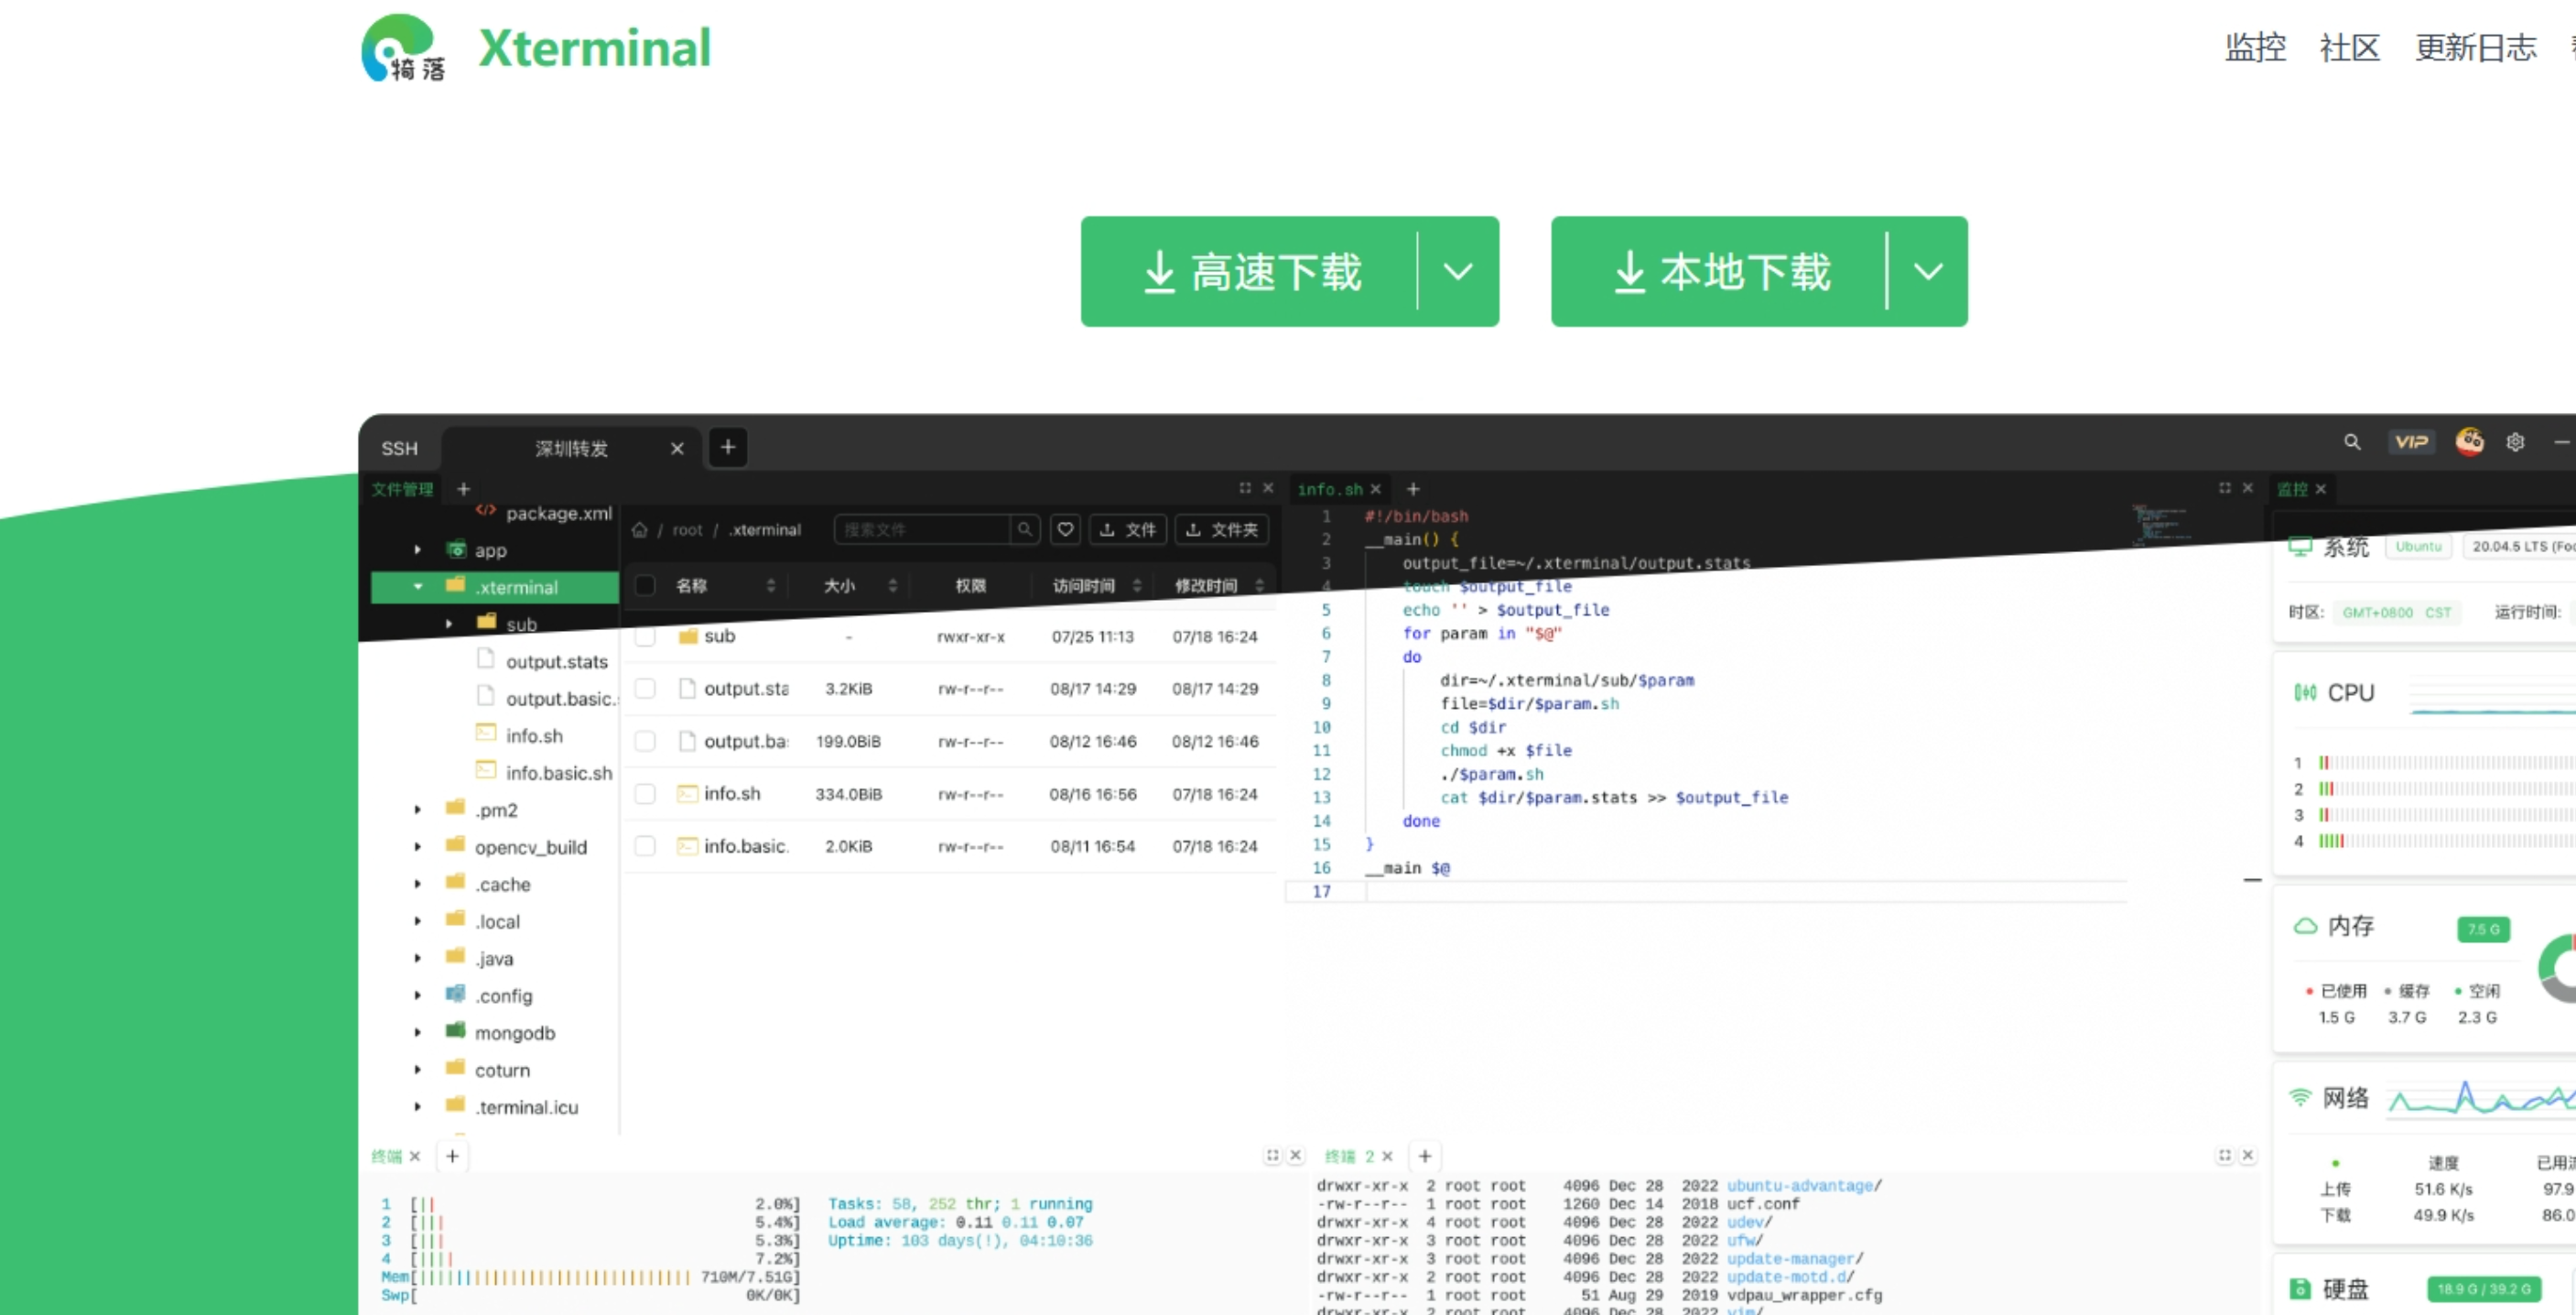Click the VIP badge icon

tap(2410, 442)
